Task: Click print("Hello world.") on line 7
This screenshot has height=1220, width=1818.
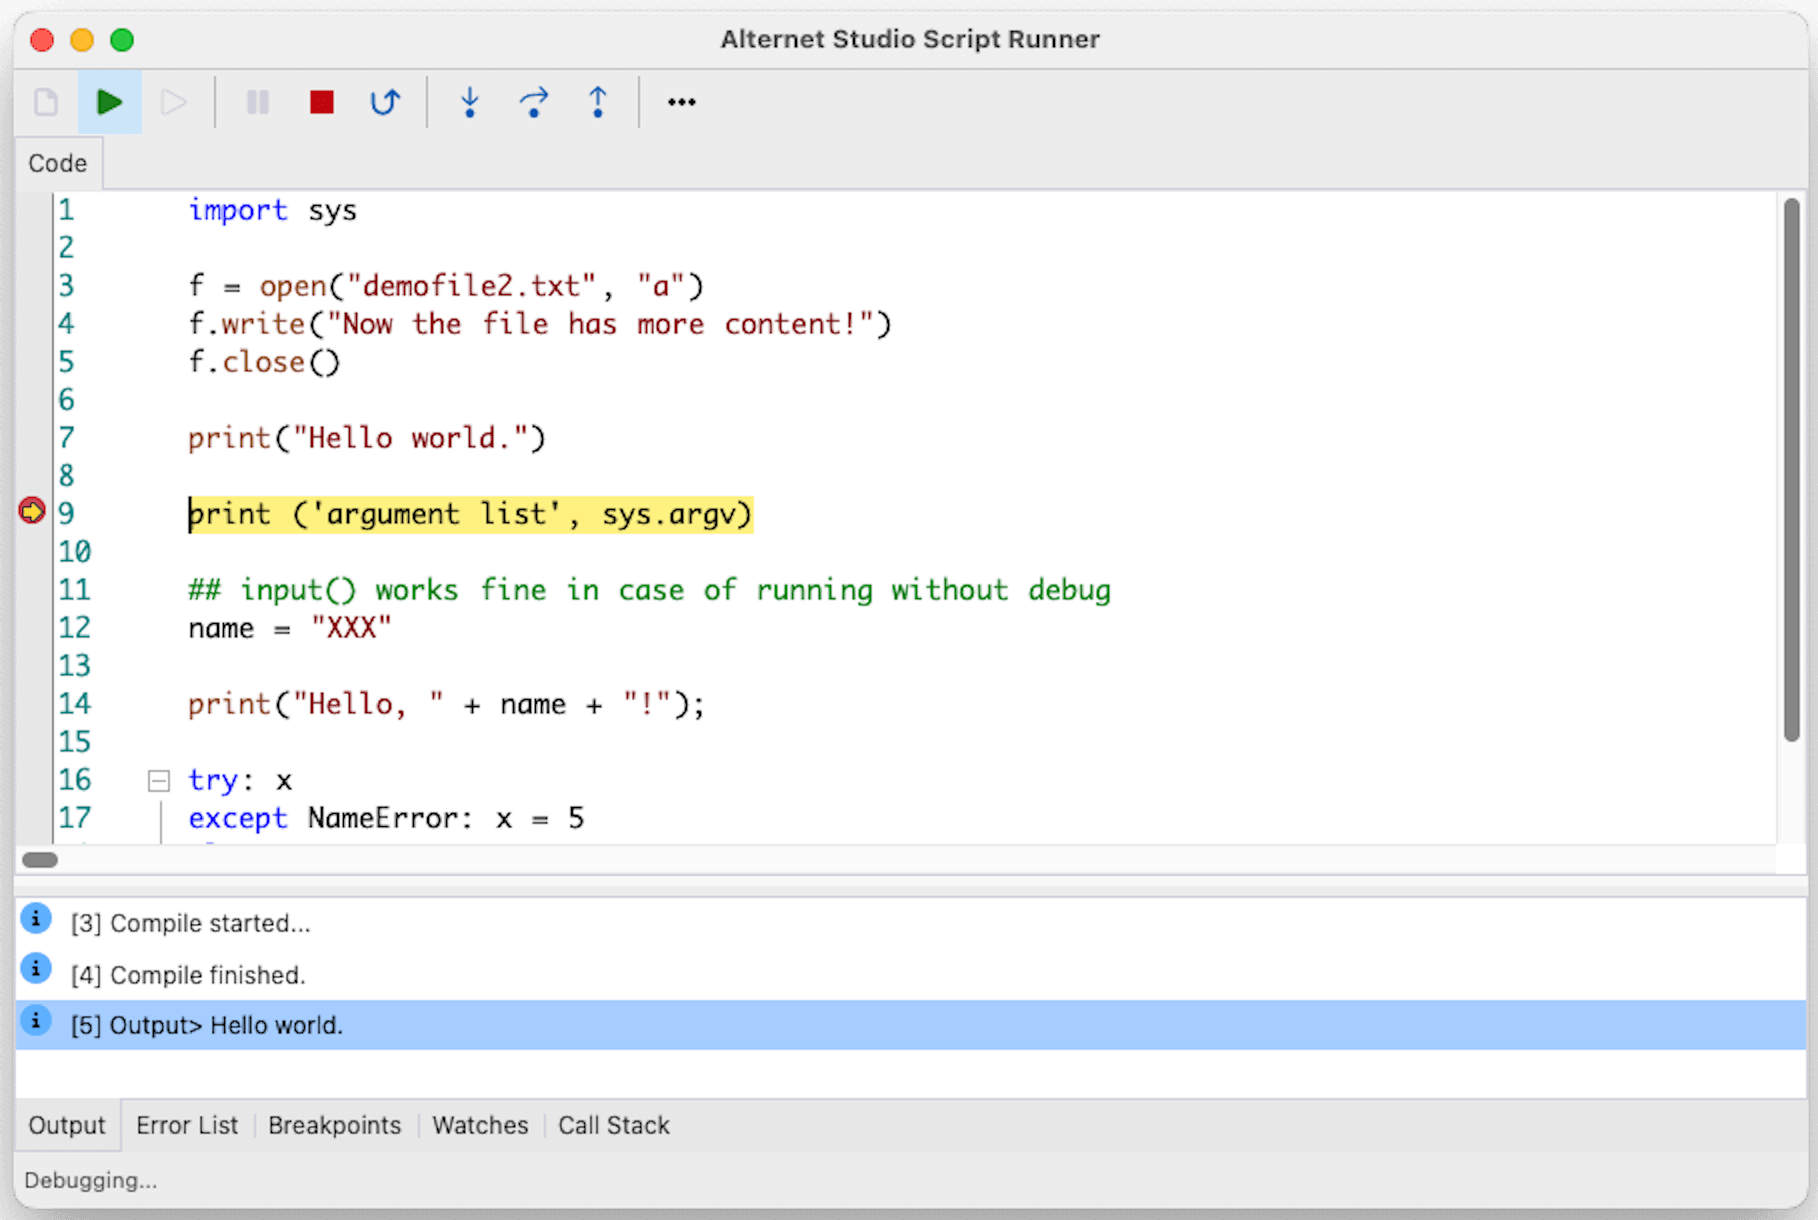Action: pos(366,438)
